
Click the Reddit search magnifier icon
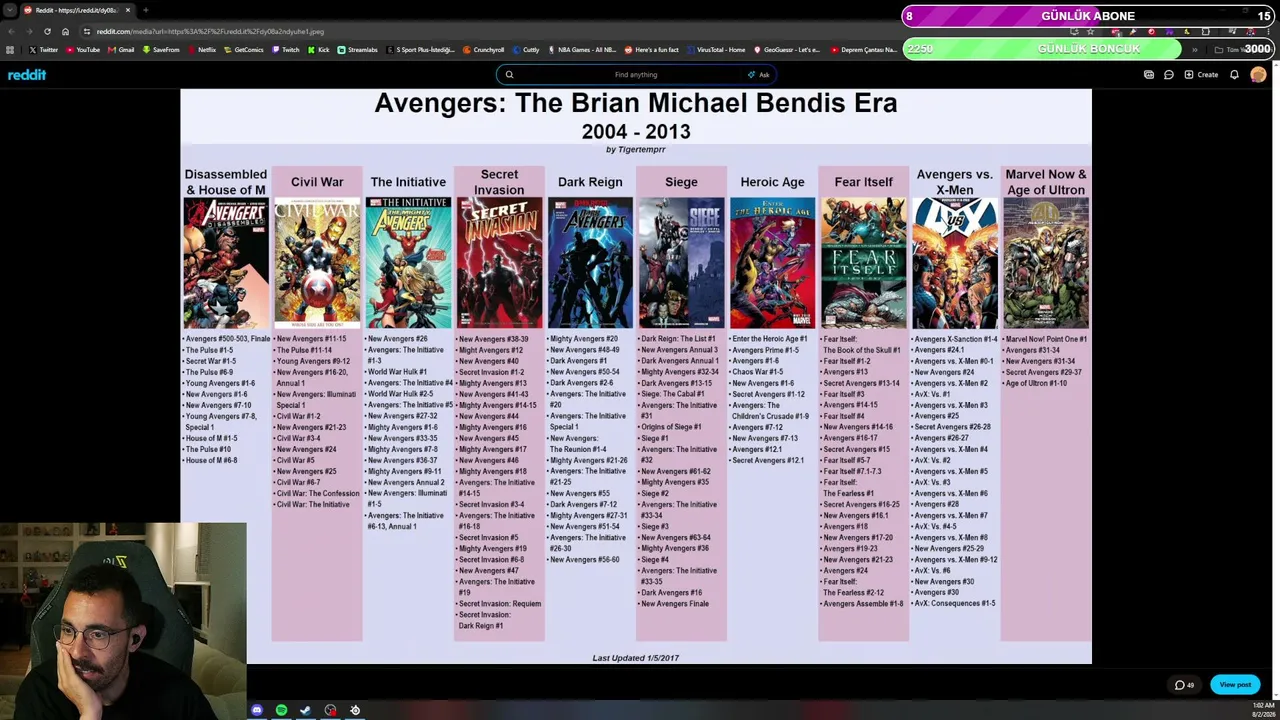point(509,75)
